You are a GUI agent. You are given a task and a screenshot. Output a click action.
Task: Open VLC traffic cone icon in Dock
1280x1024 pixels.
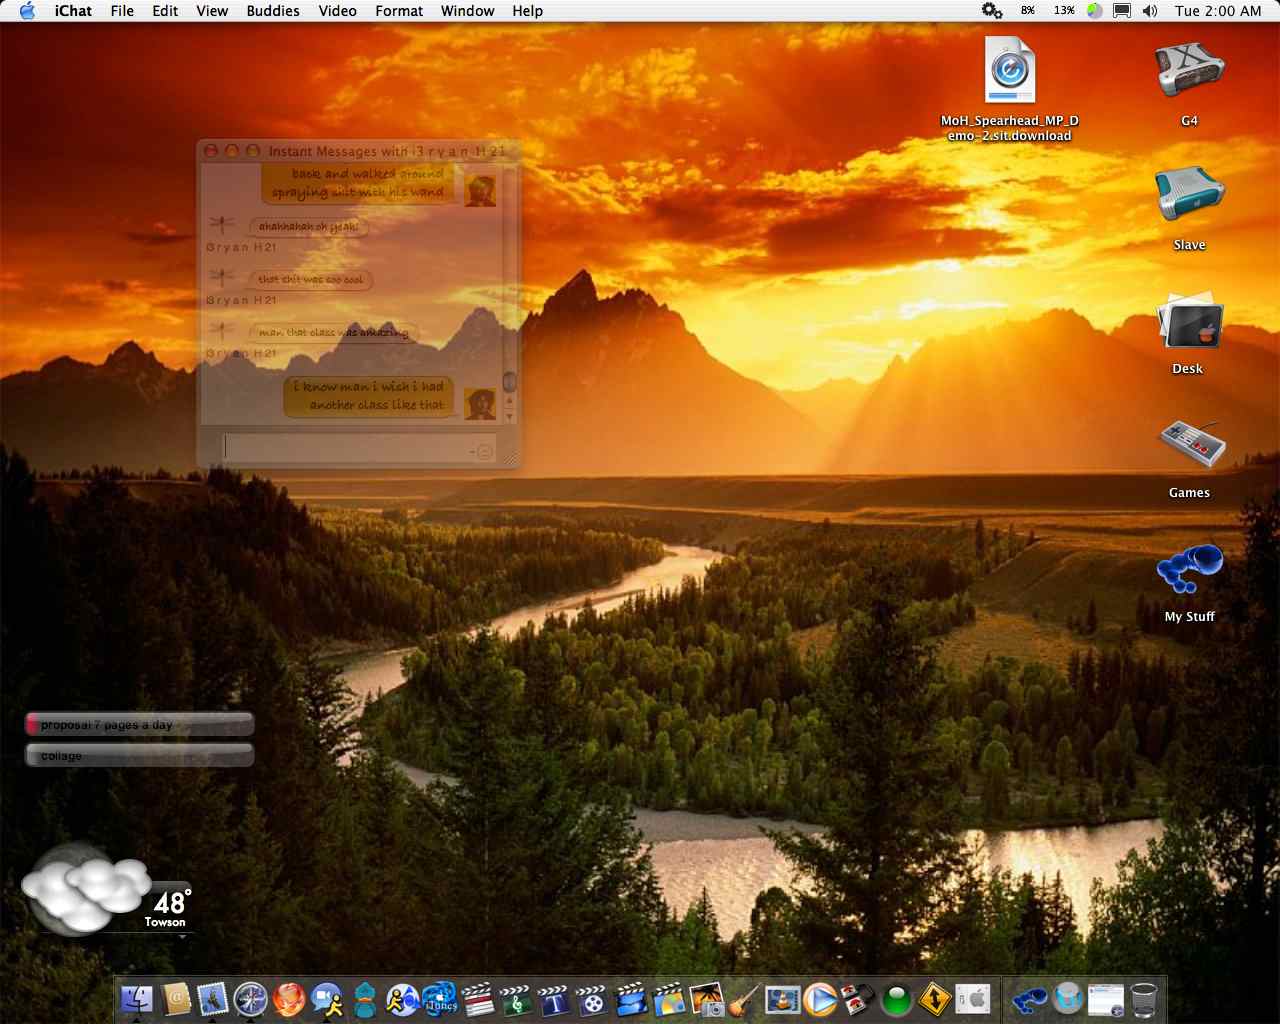[x=781, y=998]
